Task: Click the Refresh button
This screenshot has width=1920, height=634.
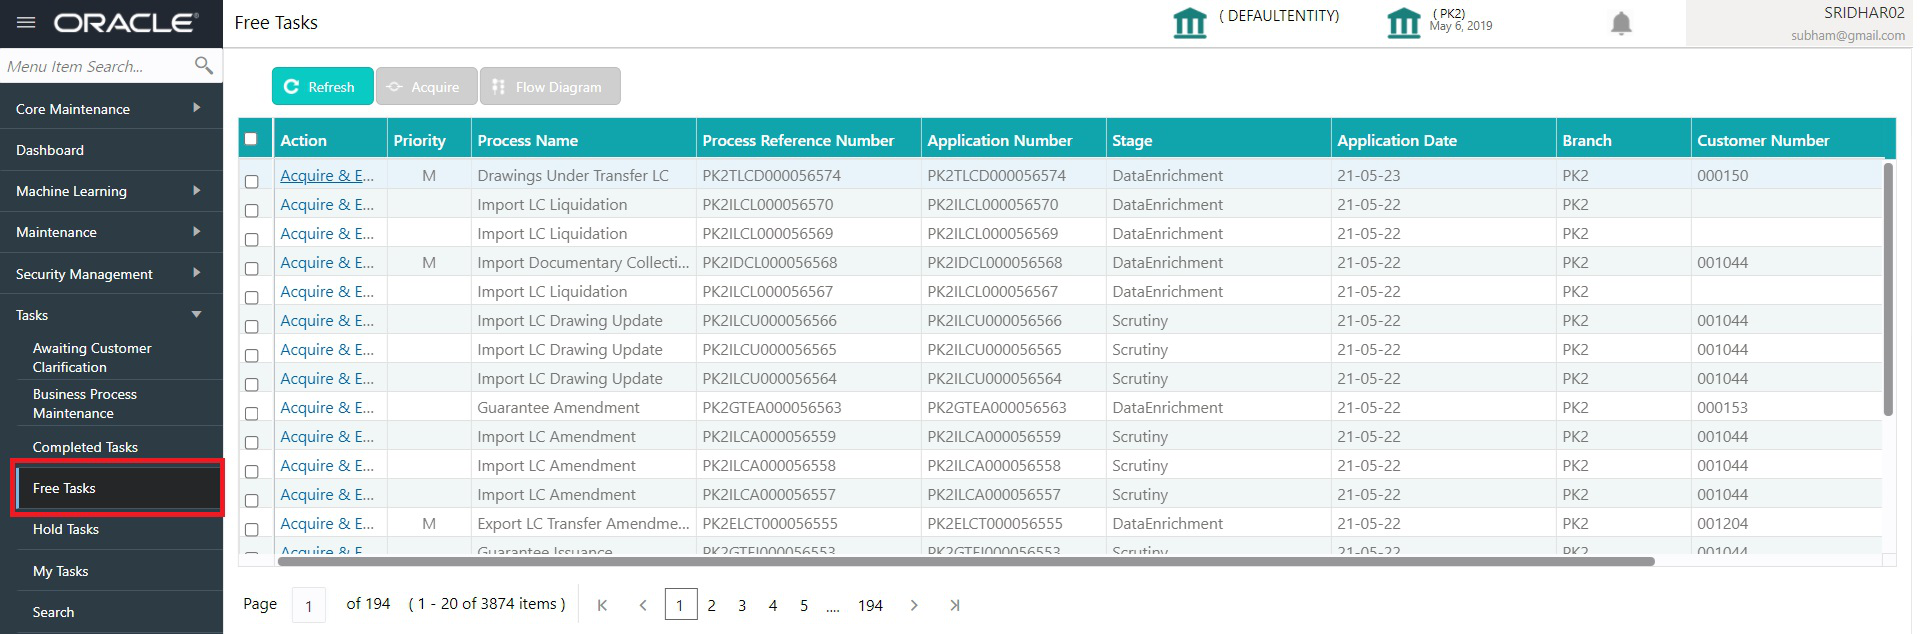Action: [x=322, y=86]
